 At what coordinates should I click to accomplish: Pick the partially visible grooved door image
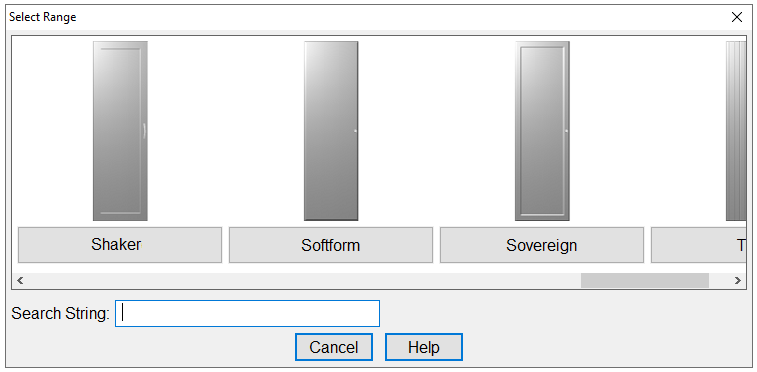click(x=736, y=131)
